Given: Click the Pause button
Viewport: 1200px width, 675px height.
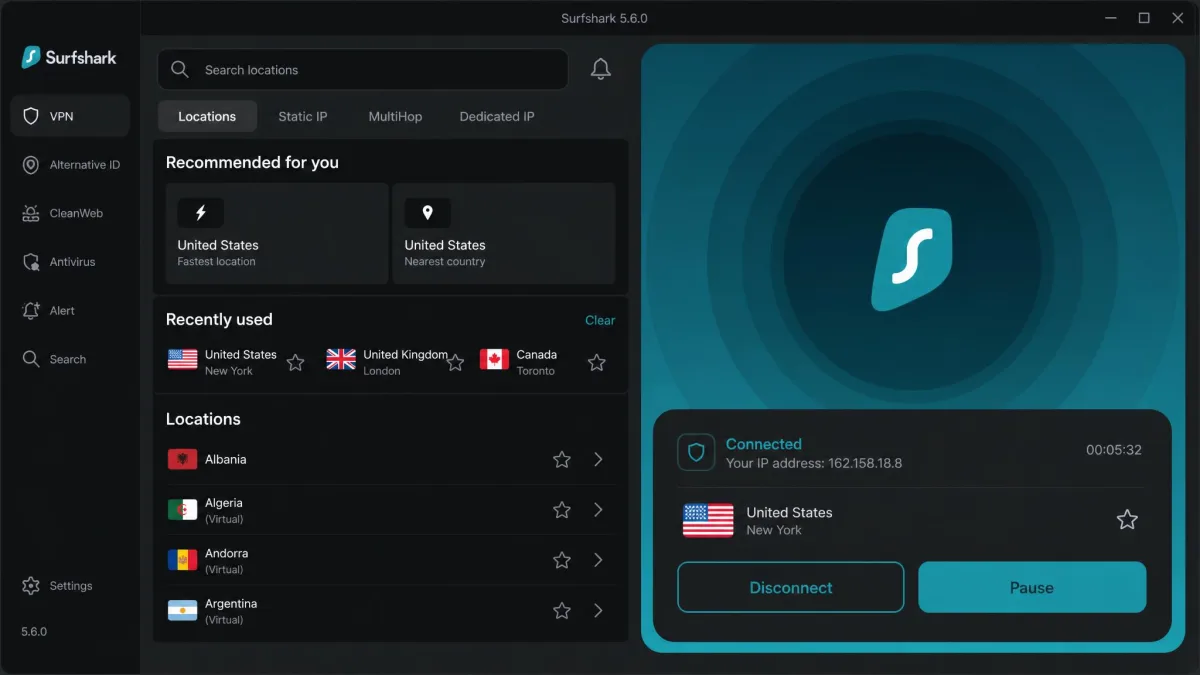Looking at the screenshot, I should click(x=1032, y=587).
